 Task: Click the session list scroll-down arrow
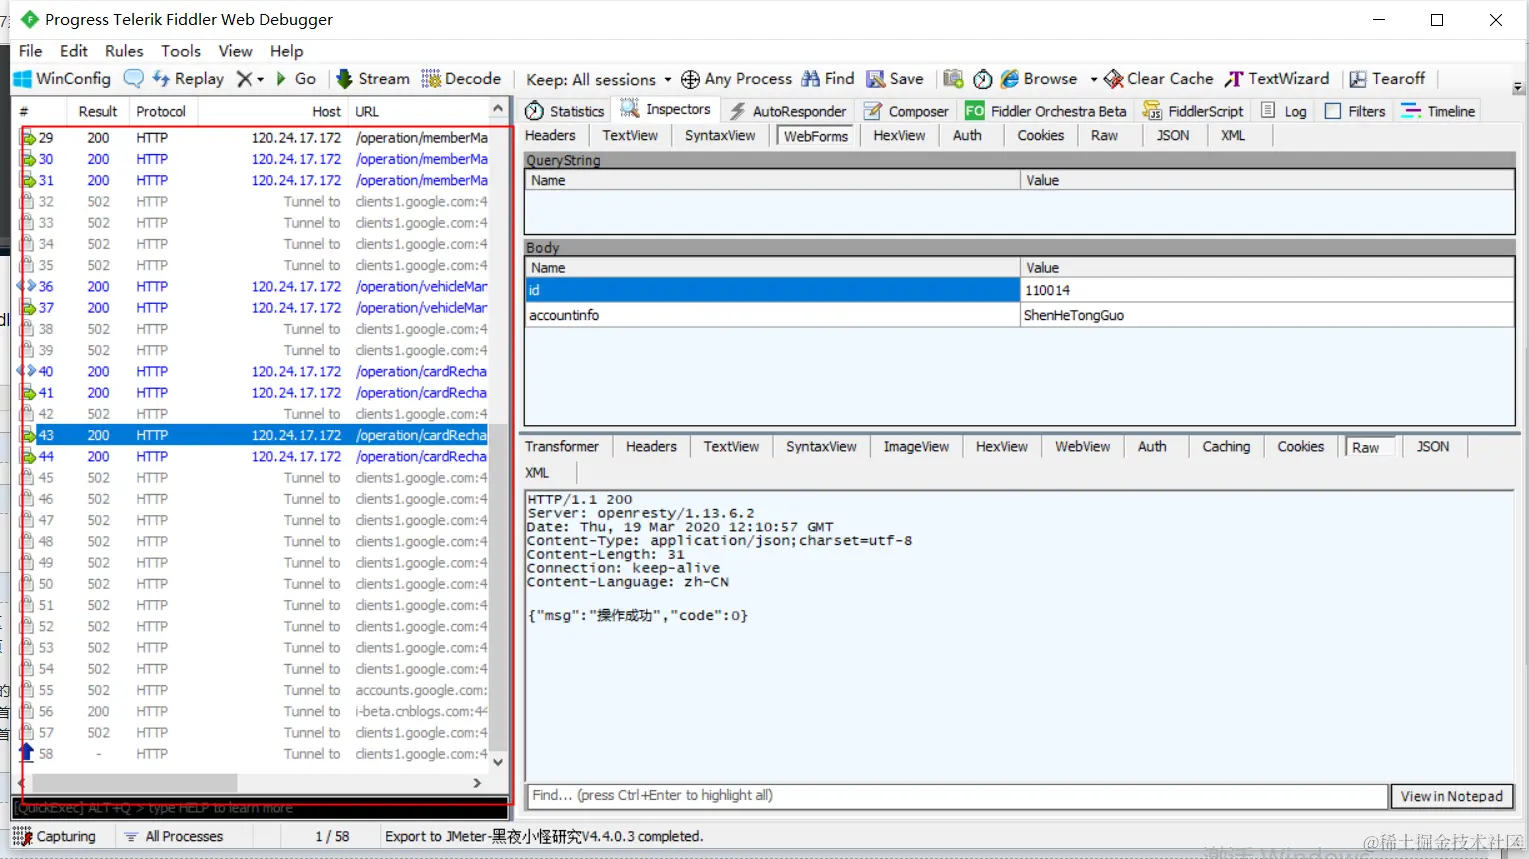tap(498, 762)
